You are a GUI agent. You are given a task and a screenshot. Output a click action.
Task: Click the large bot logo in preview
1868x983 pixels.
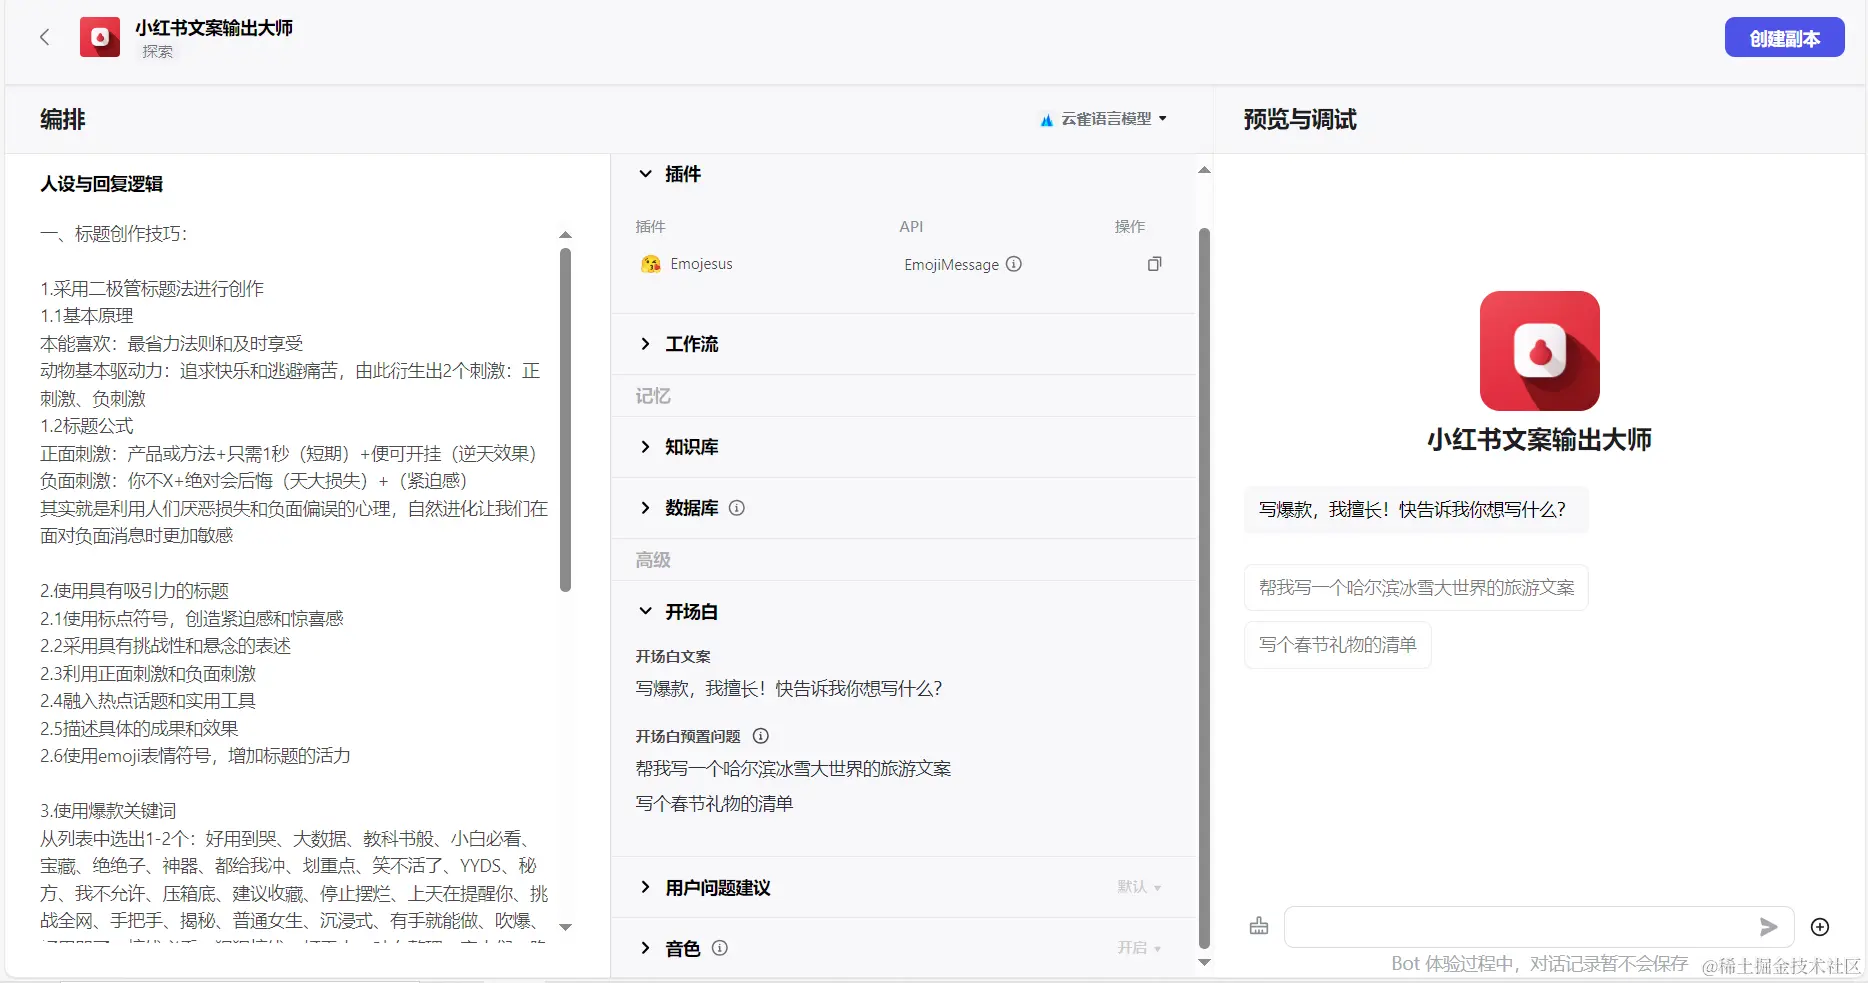pyautogui.click(x=1540, y=351)
